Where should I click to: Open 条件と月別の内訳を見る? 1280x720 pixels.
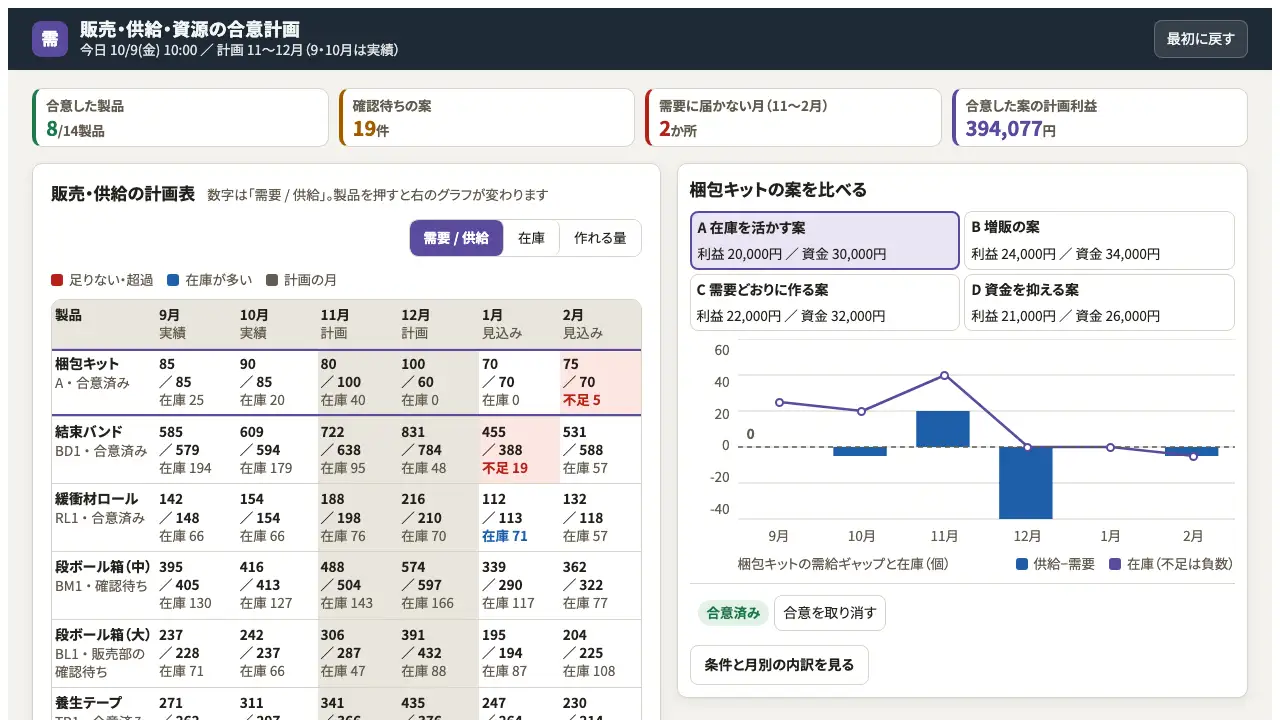779,664
